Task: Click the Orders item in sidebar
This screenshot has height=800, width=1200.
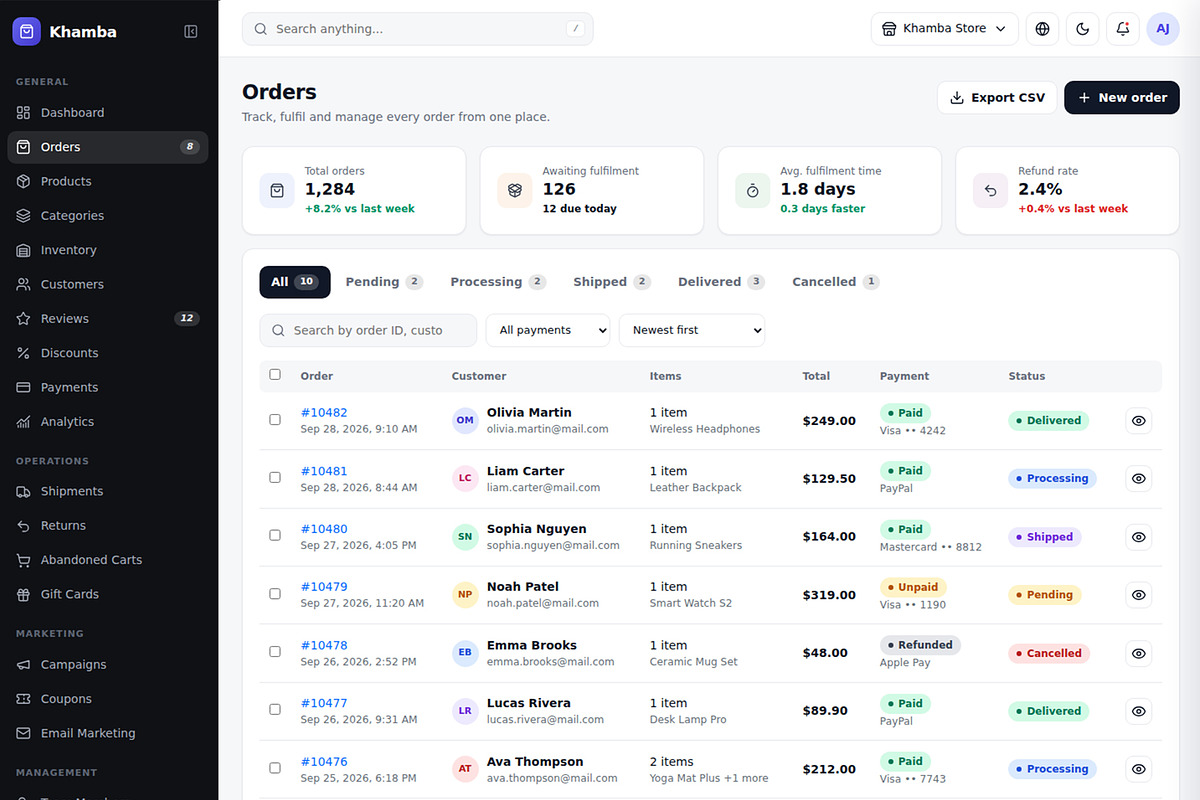Action: [x=108, y=147]
